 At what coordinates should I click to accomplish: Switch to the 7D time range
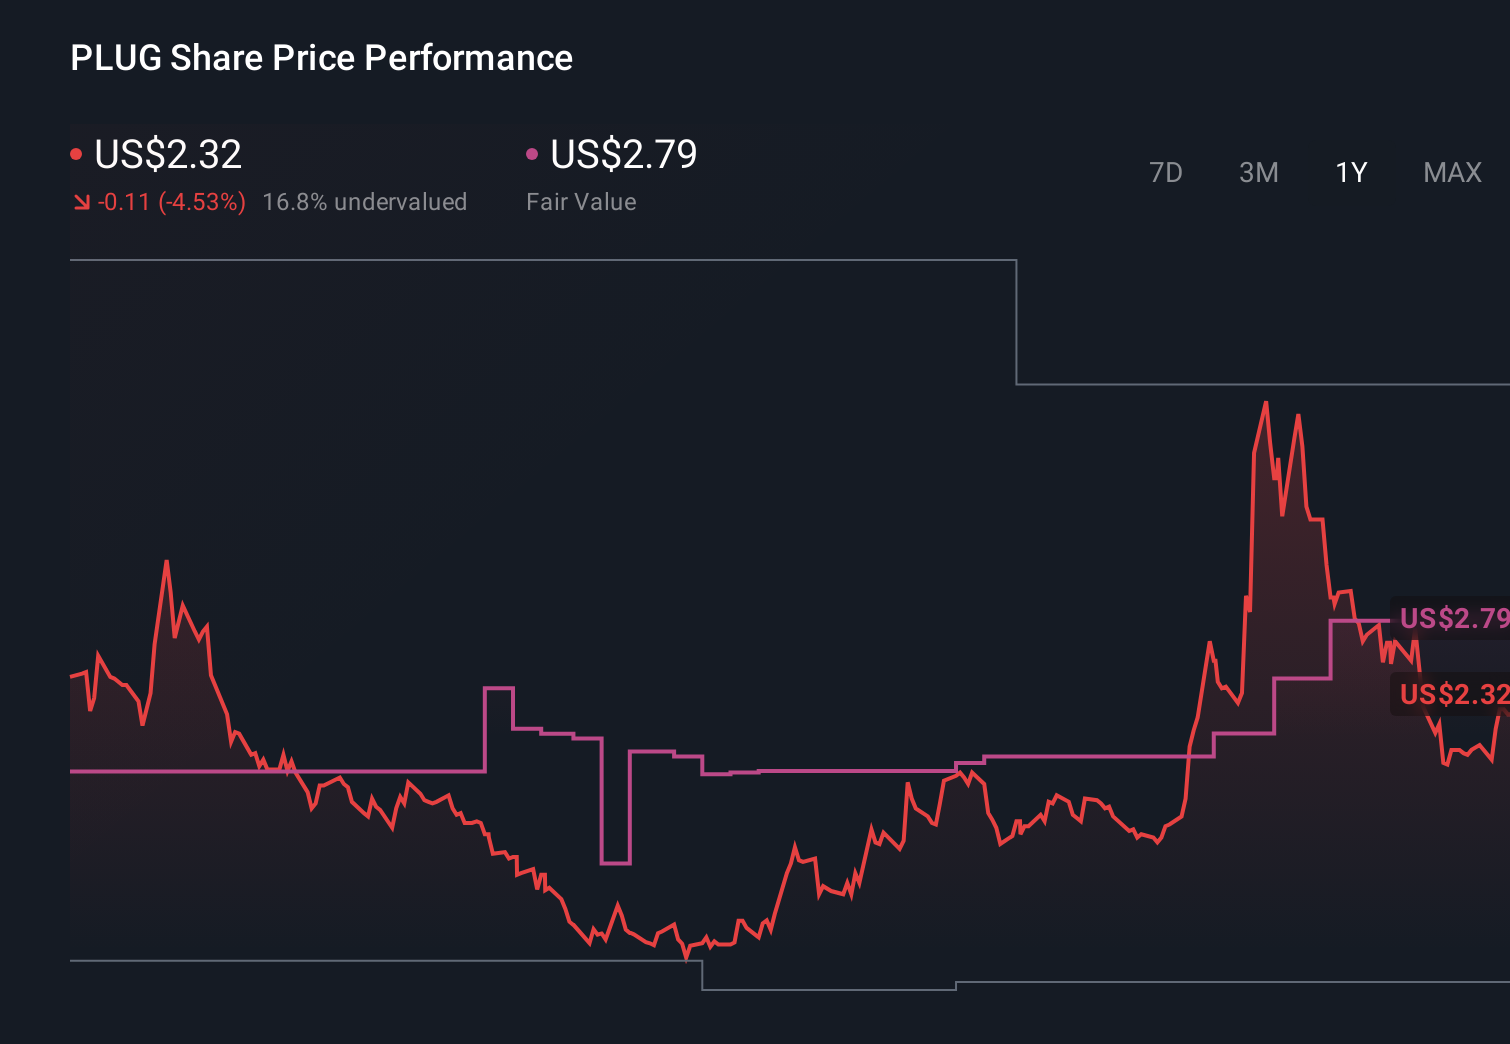[1166, 172]
